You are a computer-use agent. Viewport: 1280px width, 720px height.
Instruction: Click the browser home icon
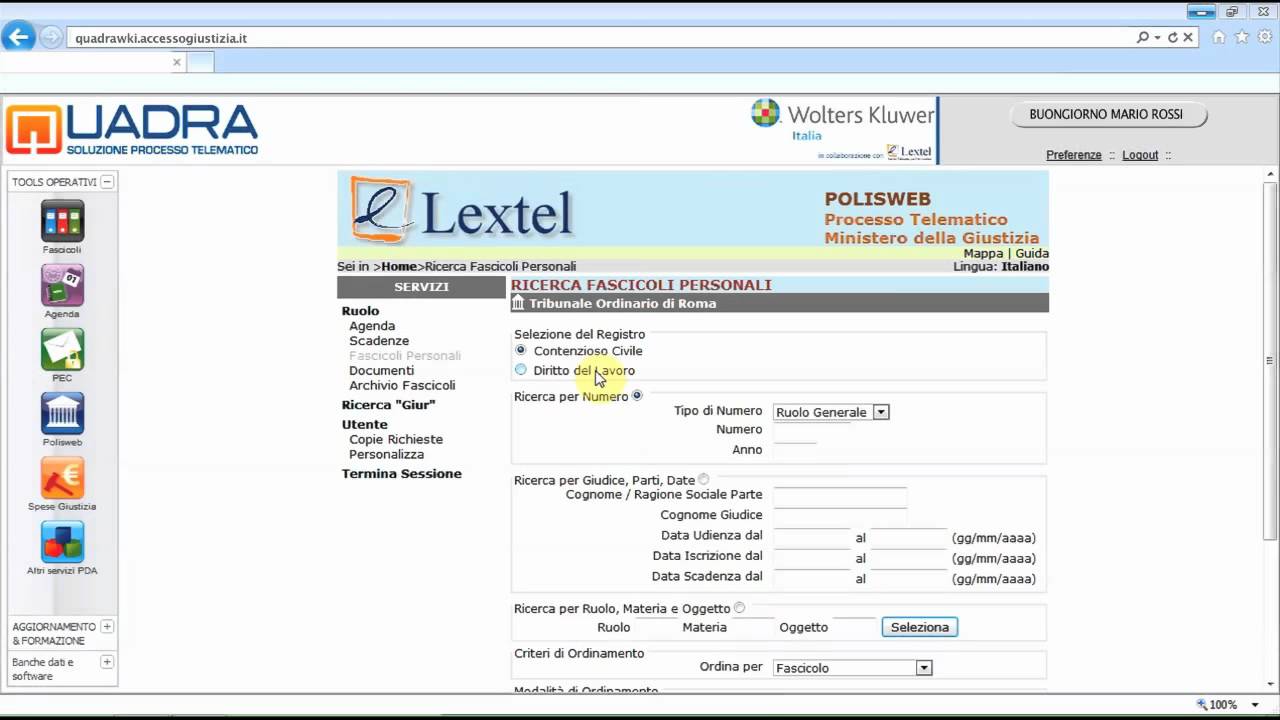[1219, 37]
